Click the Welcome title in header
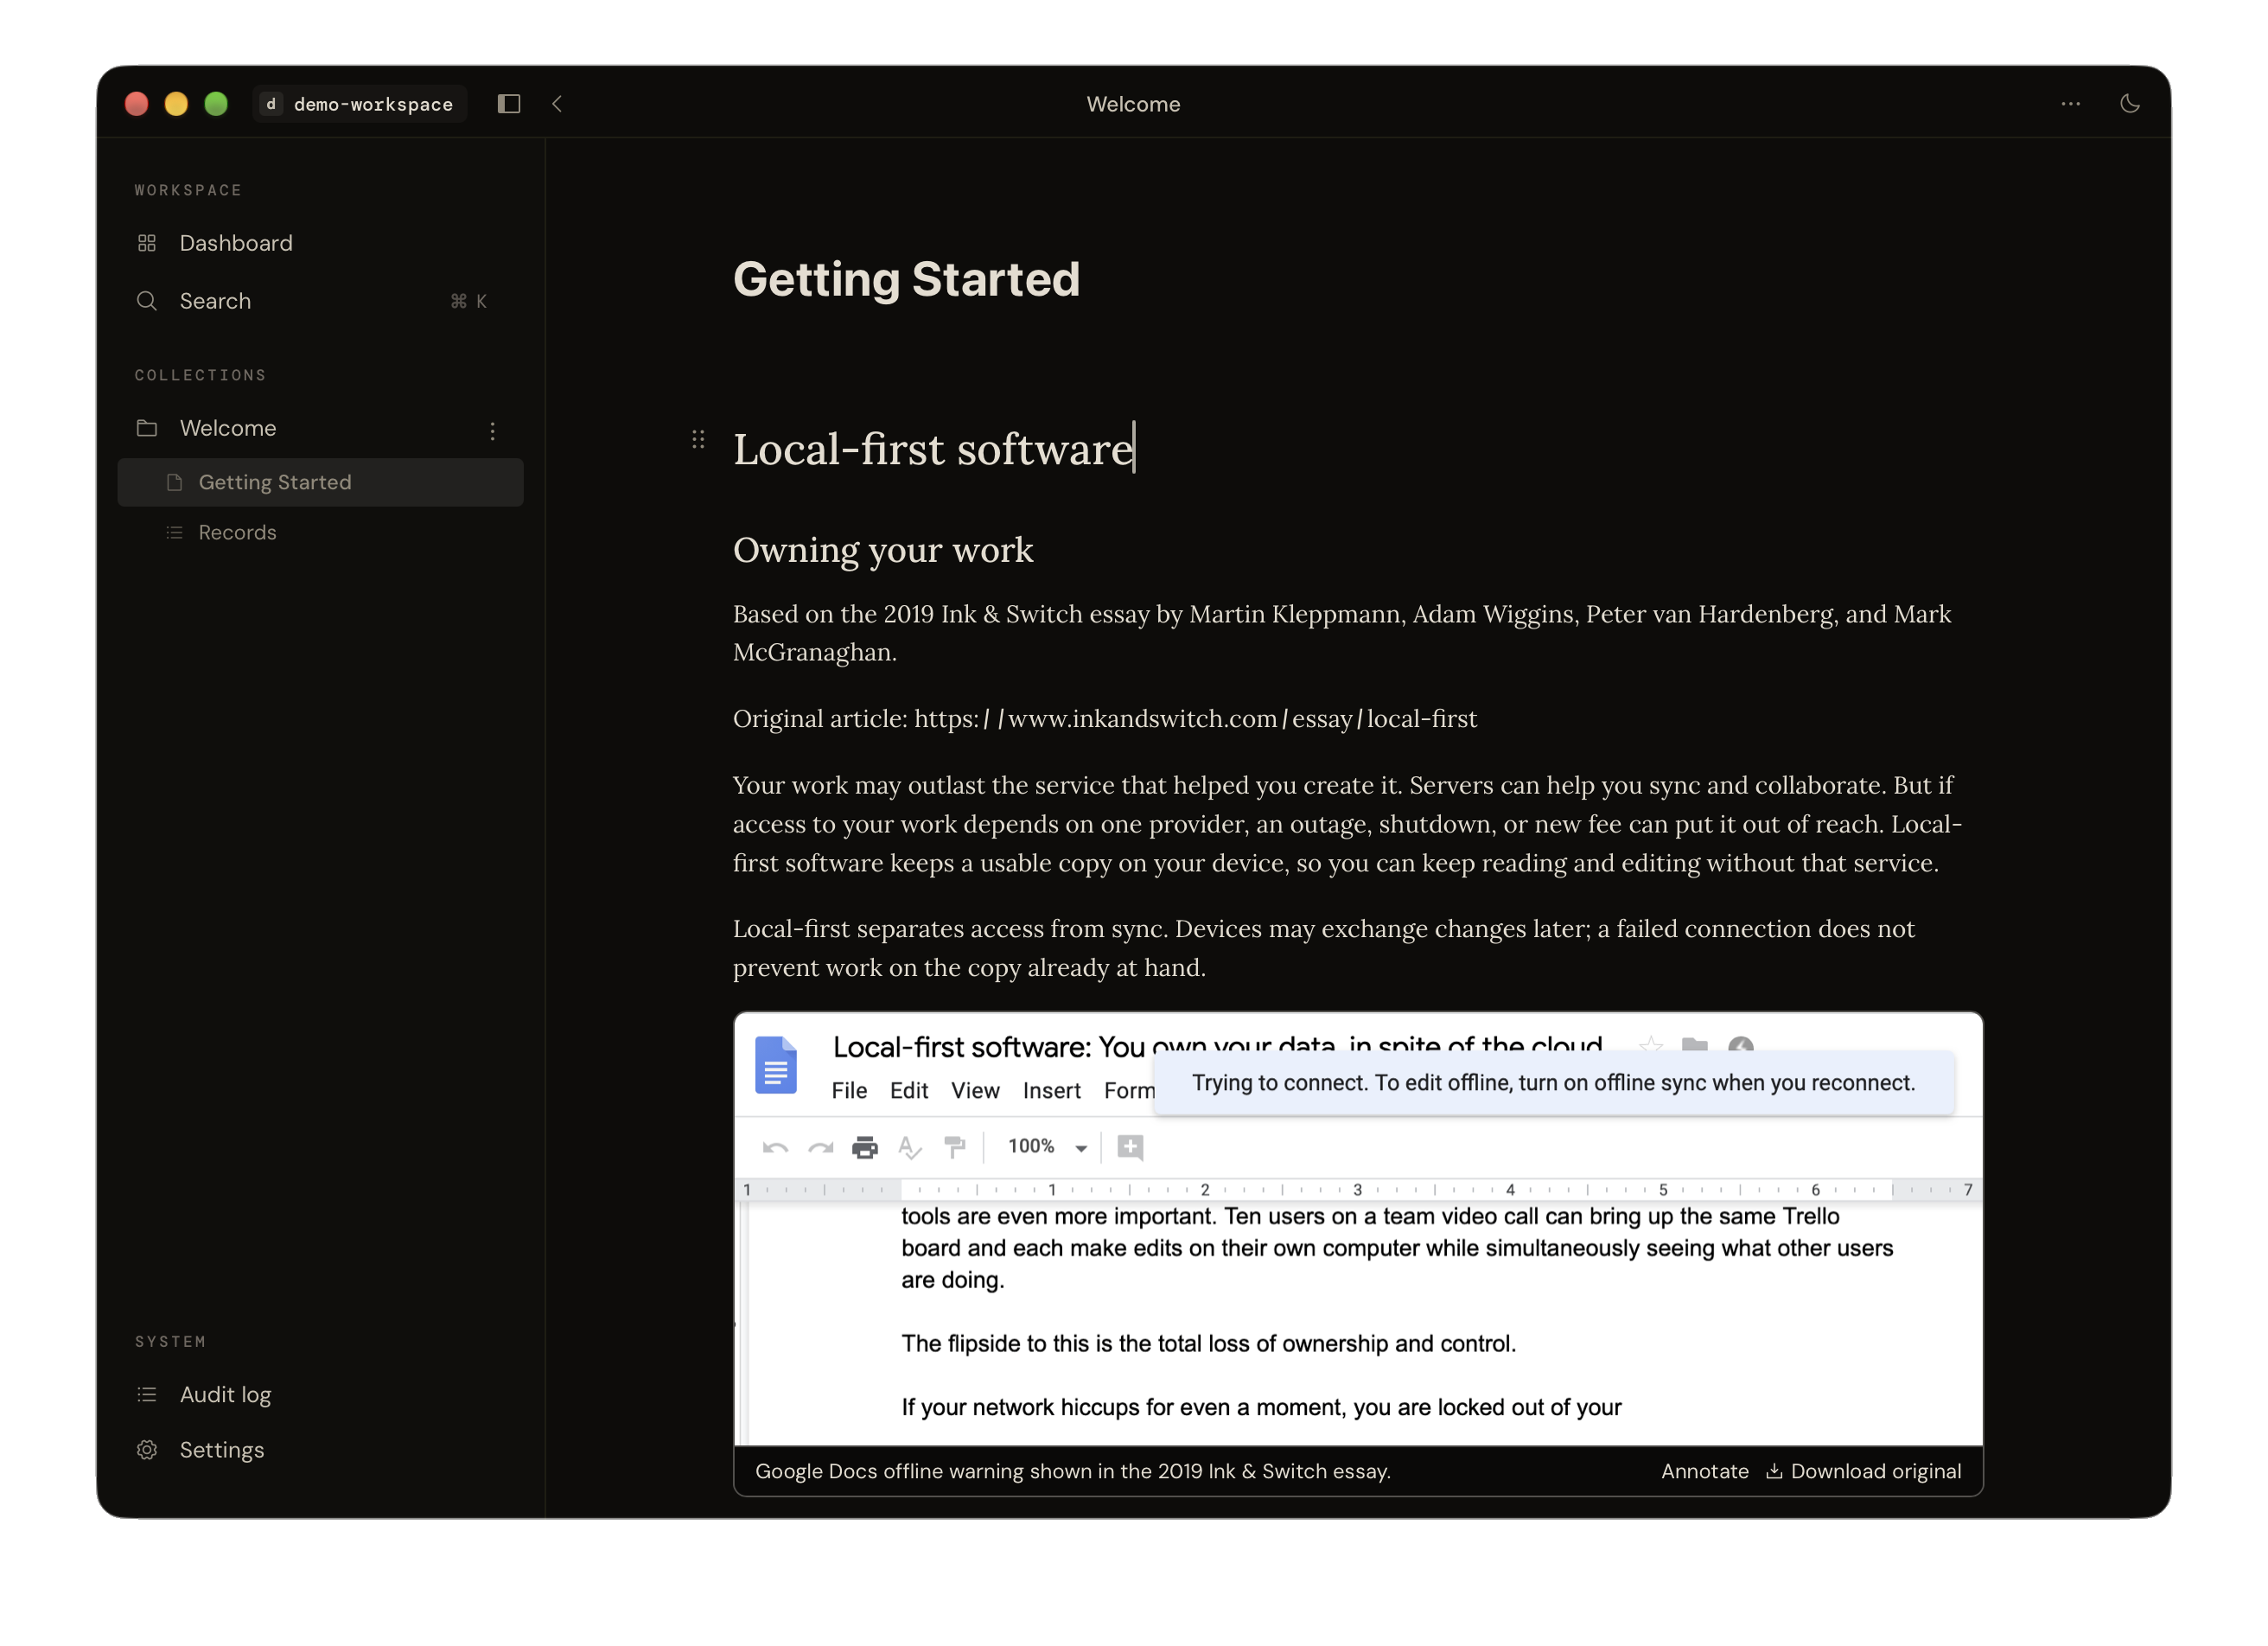The width and height of the screenshot is (2268, 1646). (1133, 104)
